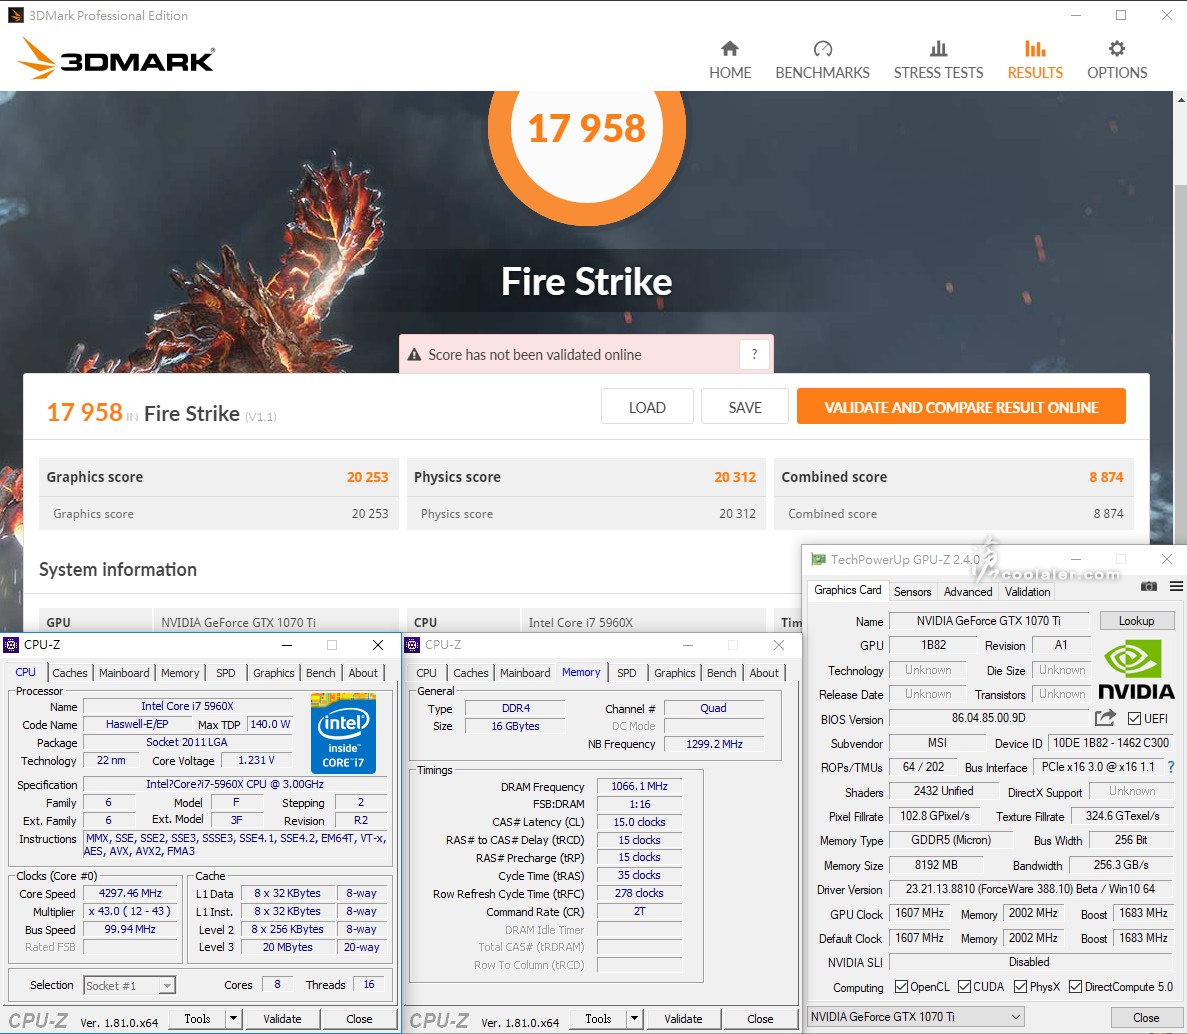This screenshot has height=1034, width=1187.
Task: Click the title bar icon of the CPU-Z Memory window
Action: point(413,645)
